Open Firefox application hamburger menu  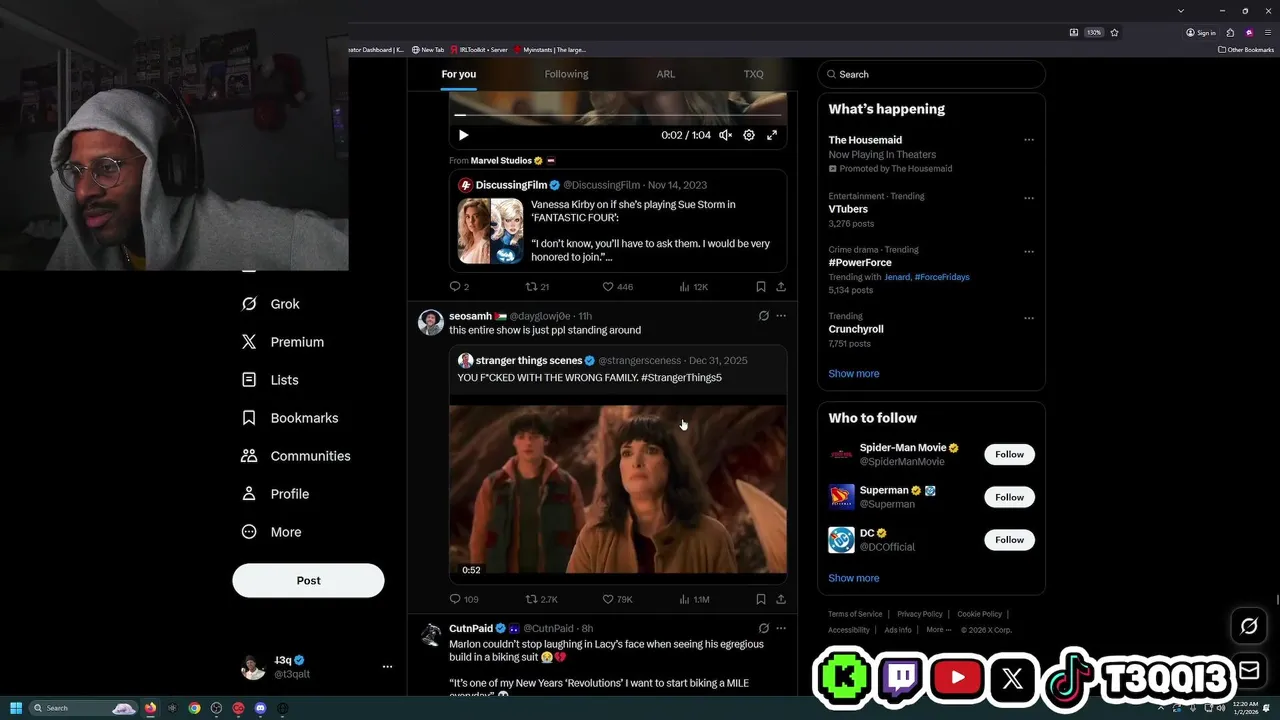(1268, 32)
